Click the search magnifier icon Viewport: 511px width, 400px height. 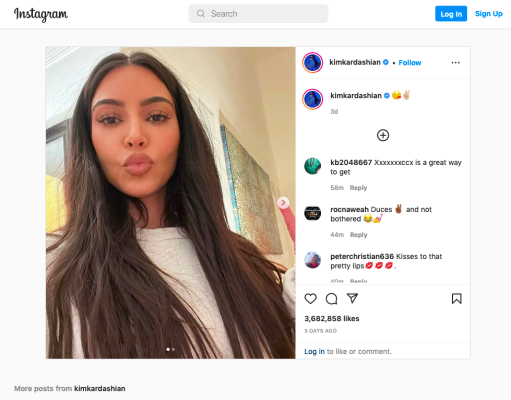(201, 14)
